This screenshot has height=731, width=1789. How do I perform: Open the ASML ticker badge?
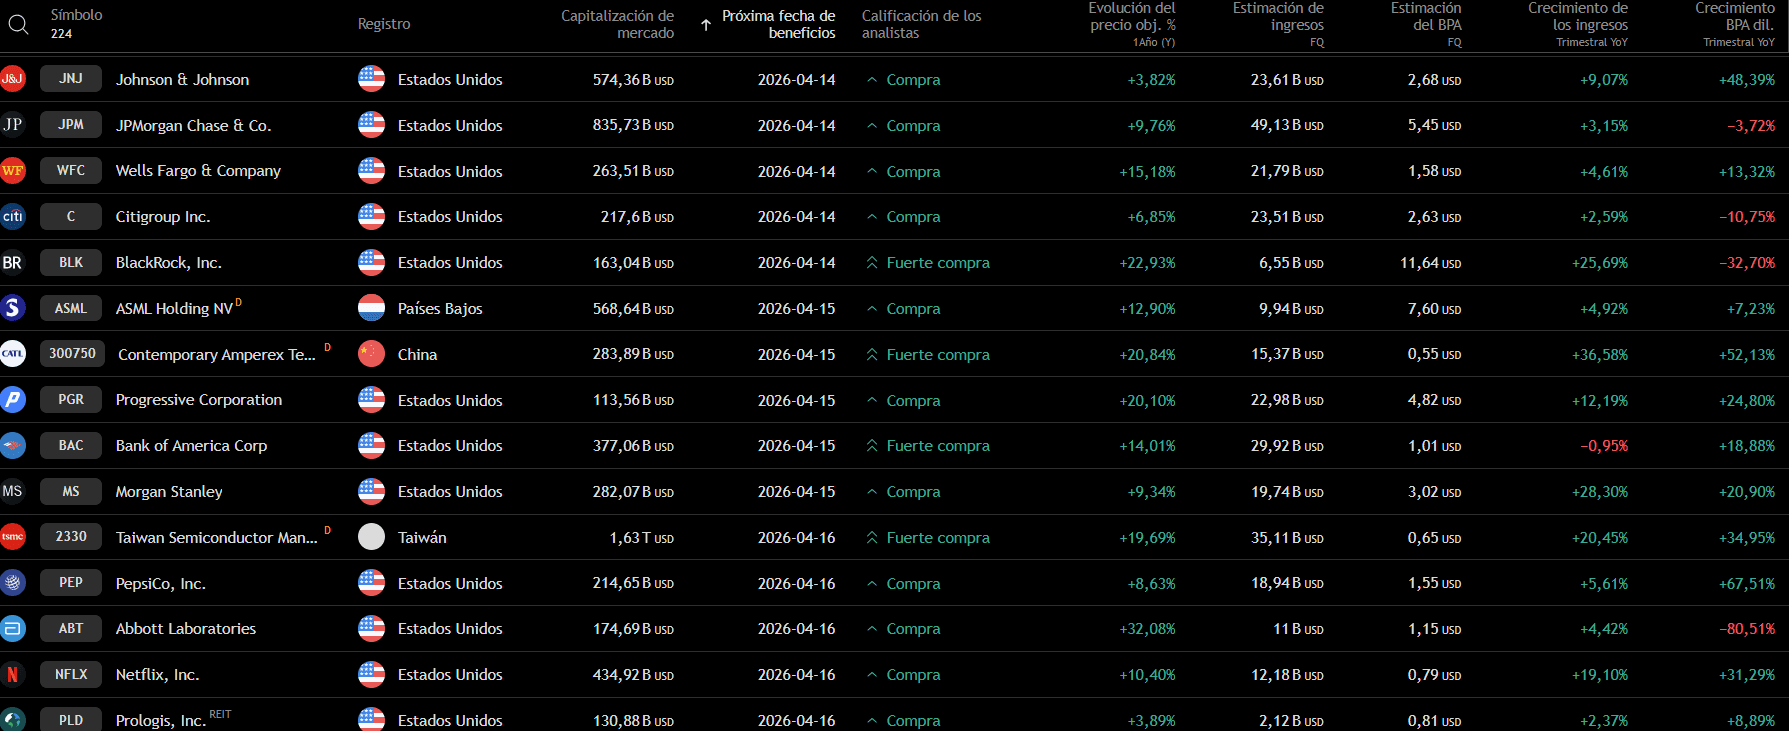pos(71,308)
